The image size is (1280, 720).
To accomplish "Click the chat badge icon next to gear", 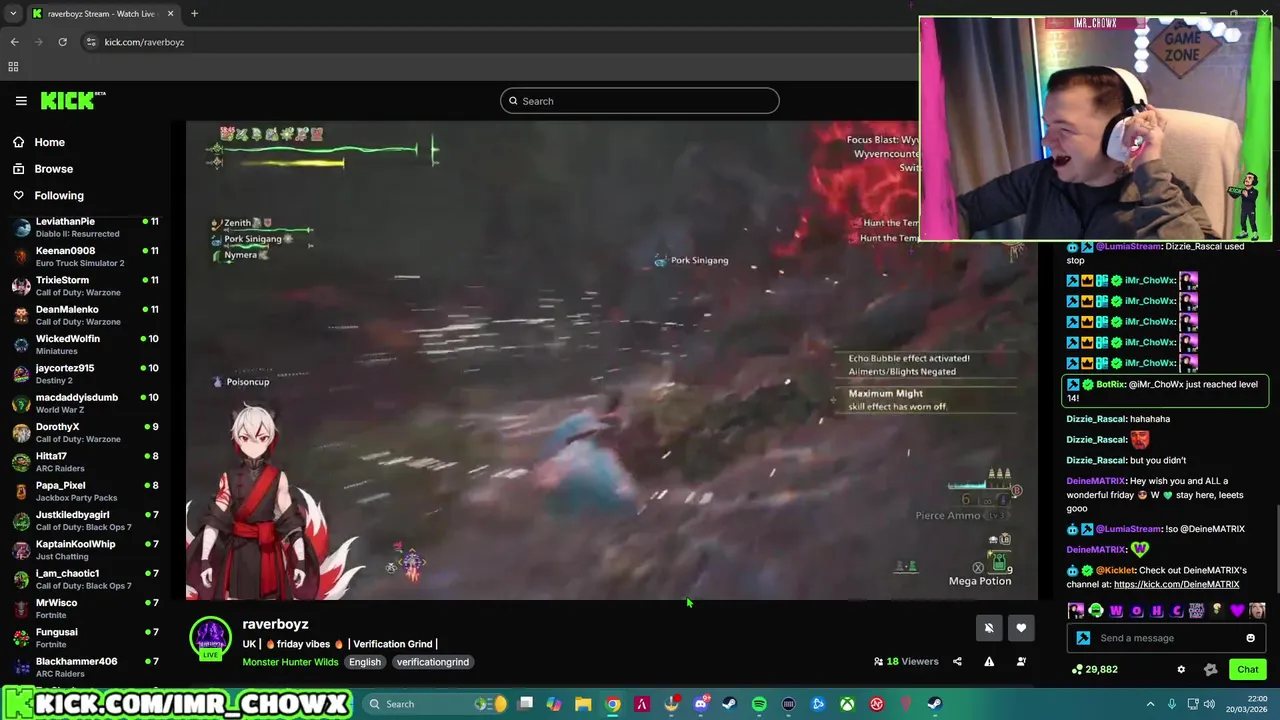I will [1210, 670].
